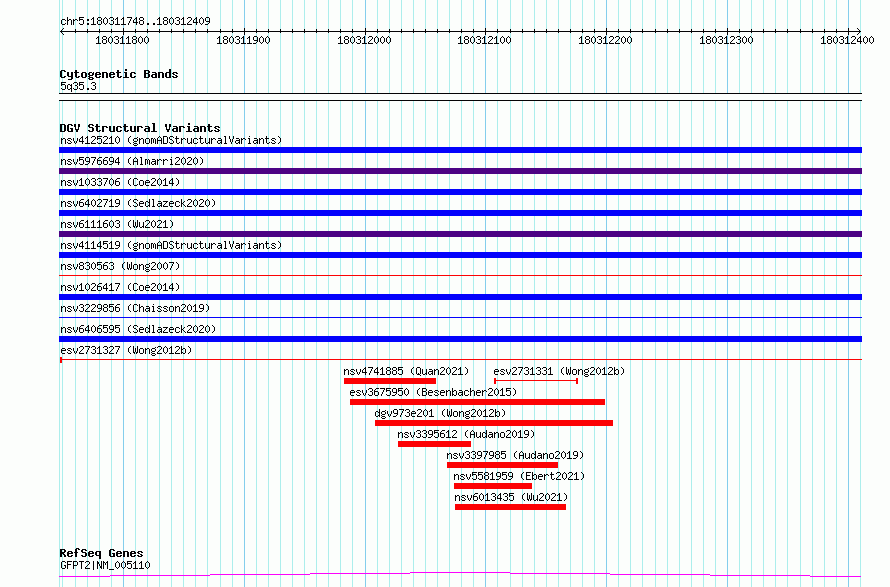Select the thin red line under esv2731327
Screen dimensions: 890x587
(460, 359)
